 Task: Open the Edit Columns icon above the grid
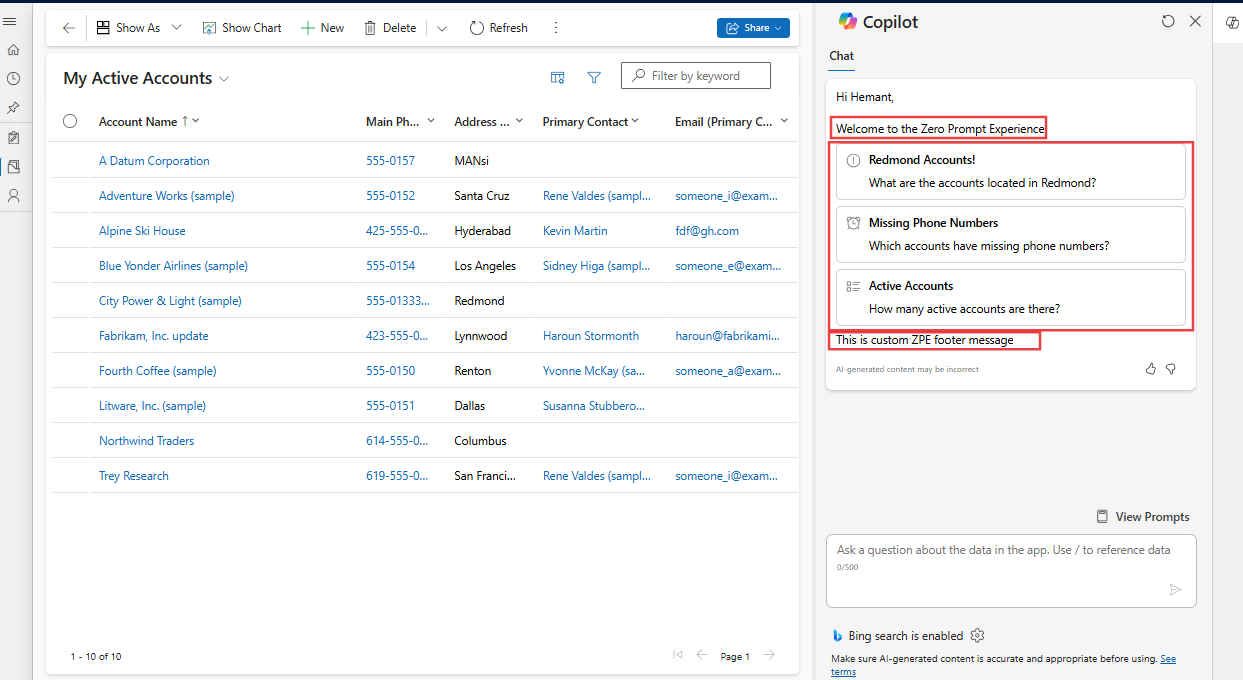click(557, 77)
